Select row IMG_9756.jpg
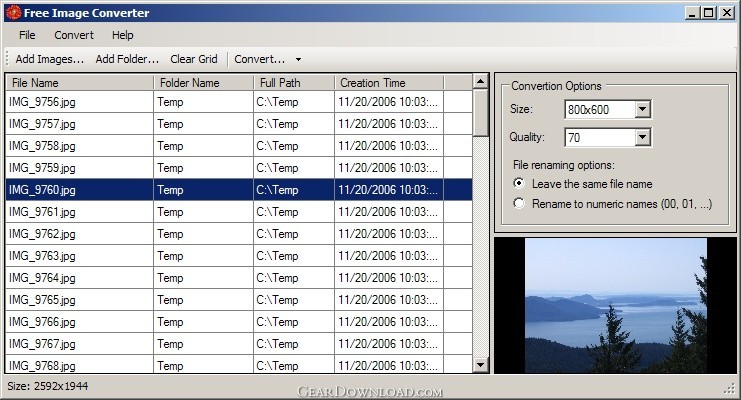Screen dimensions: 741x400 (239, 102)
